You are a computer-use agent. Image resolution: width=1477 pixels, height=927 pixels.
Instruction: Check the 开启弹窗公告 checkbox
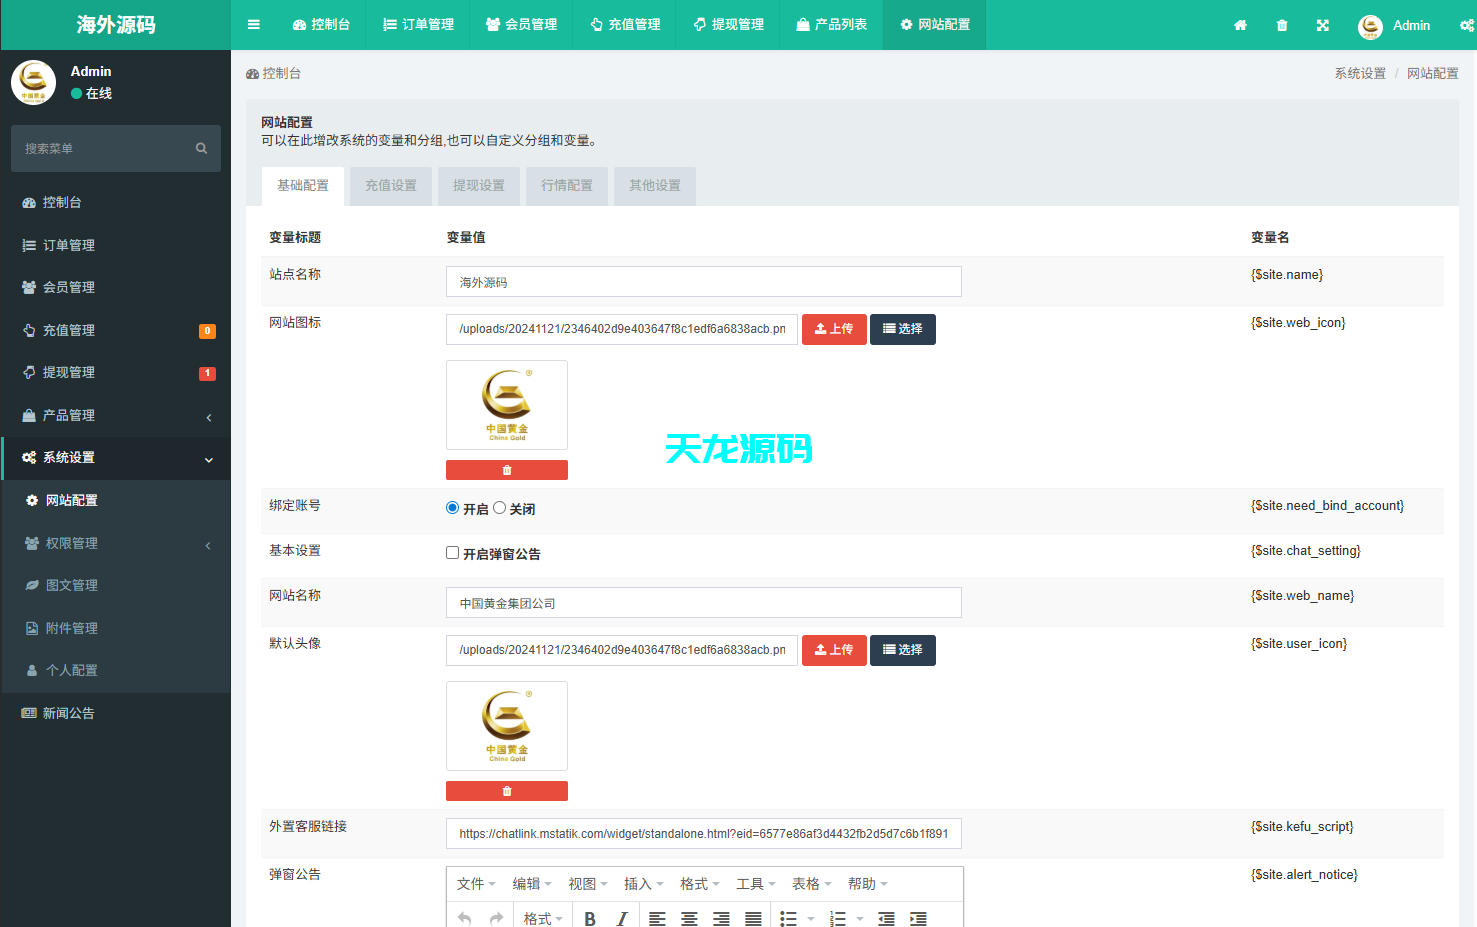click(x=452, y=551)
